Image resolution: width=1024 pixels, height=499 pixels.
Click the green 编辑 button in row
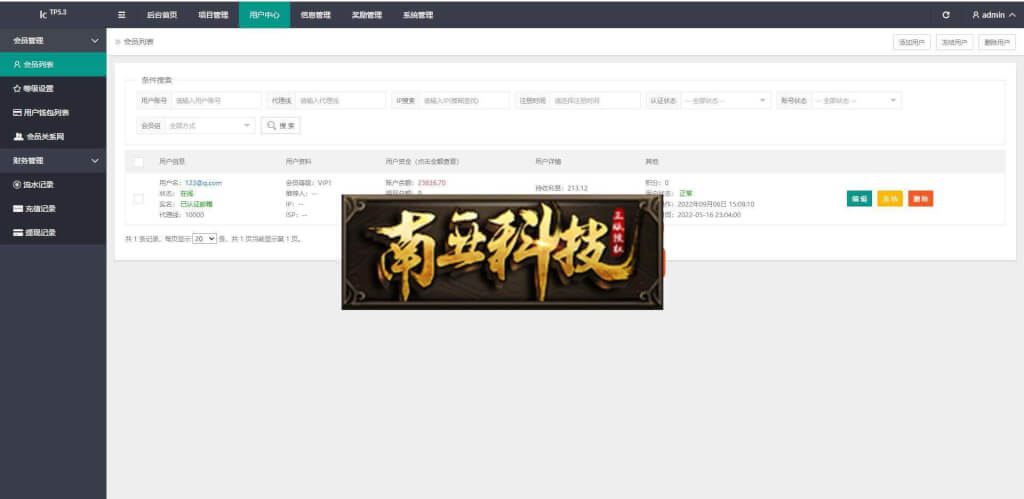tap(859, 199)
